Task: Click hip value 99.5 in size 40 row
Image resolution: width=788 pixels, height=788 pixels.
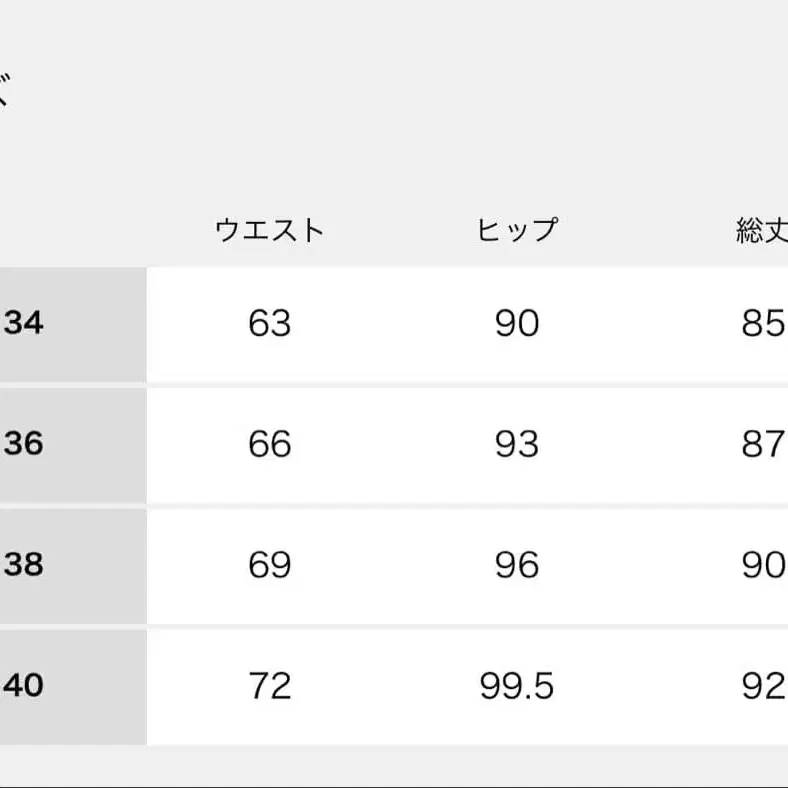Action: point(517,687)
